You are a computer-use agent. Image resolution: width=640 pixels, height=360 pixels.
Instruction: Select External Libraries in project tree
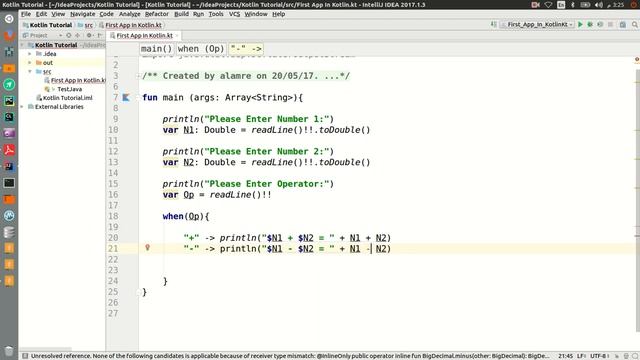click(56, 107)
